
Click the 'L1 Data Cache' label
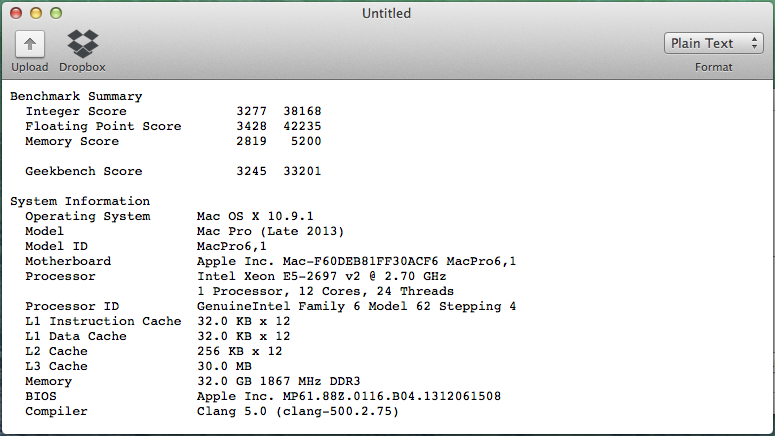76,336
